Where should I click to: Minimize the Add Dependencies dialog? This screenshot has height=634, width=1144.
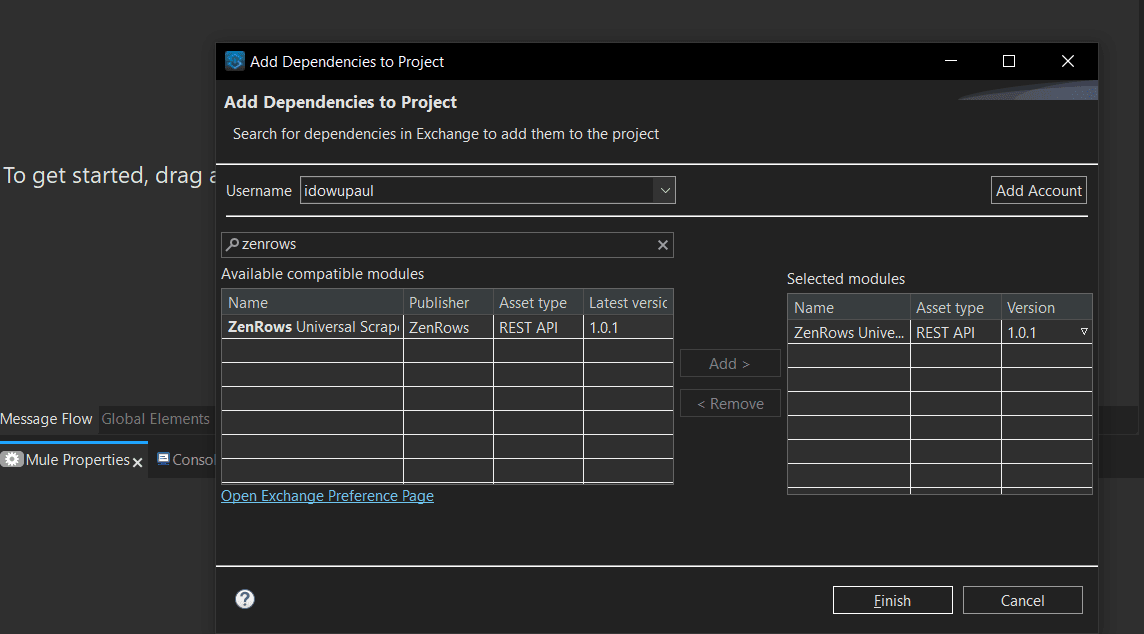(951, 61)
